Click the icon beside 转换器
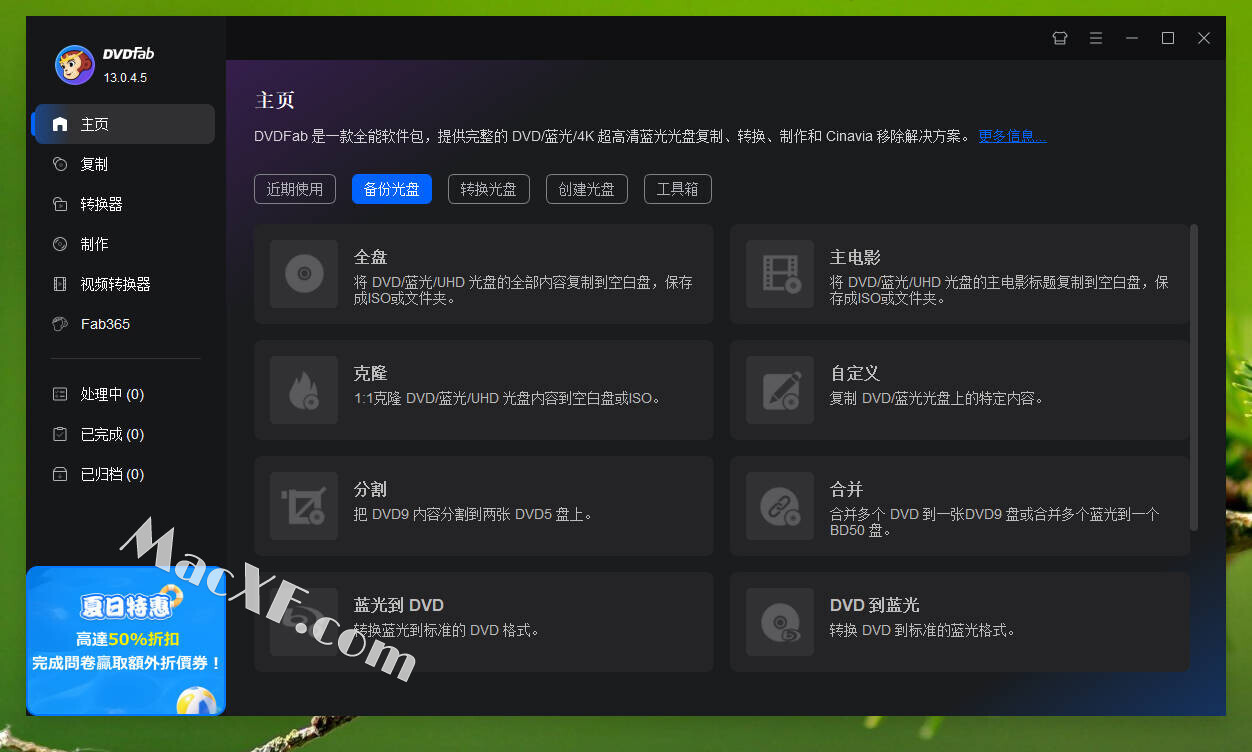Image resolution: width=1252 pixels, height=752 pixels. (60, 204)
